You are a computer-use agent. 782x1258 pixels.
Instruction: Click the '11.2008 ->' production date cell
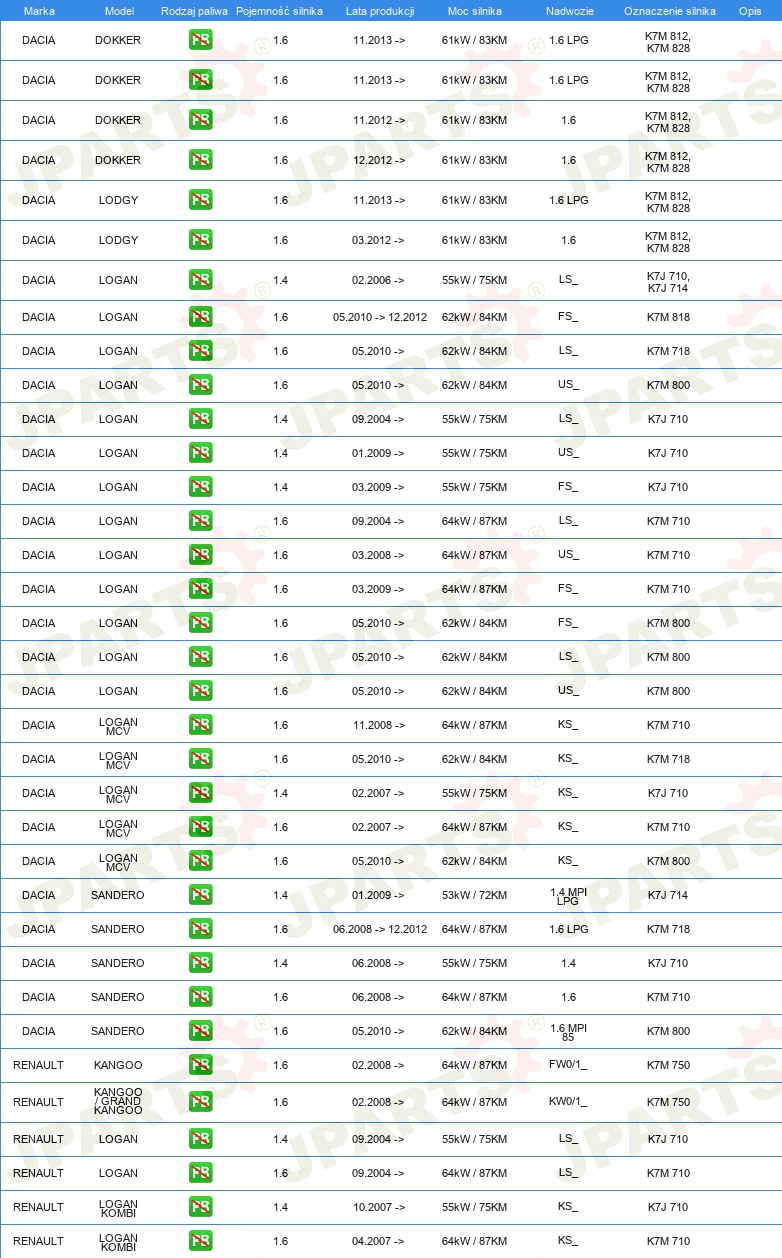coord(378,725)
